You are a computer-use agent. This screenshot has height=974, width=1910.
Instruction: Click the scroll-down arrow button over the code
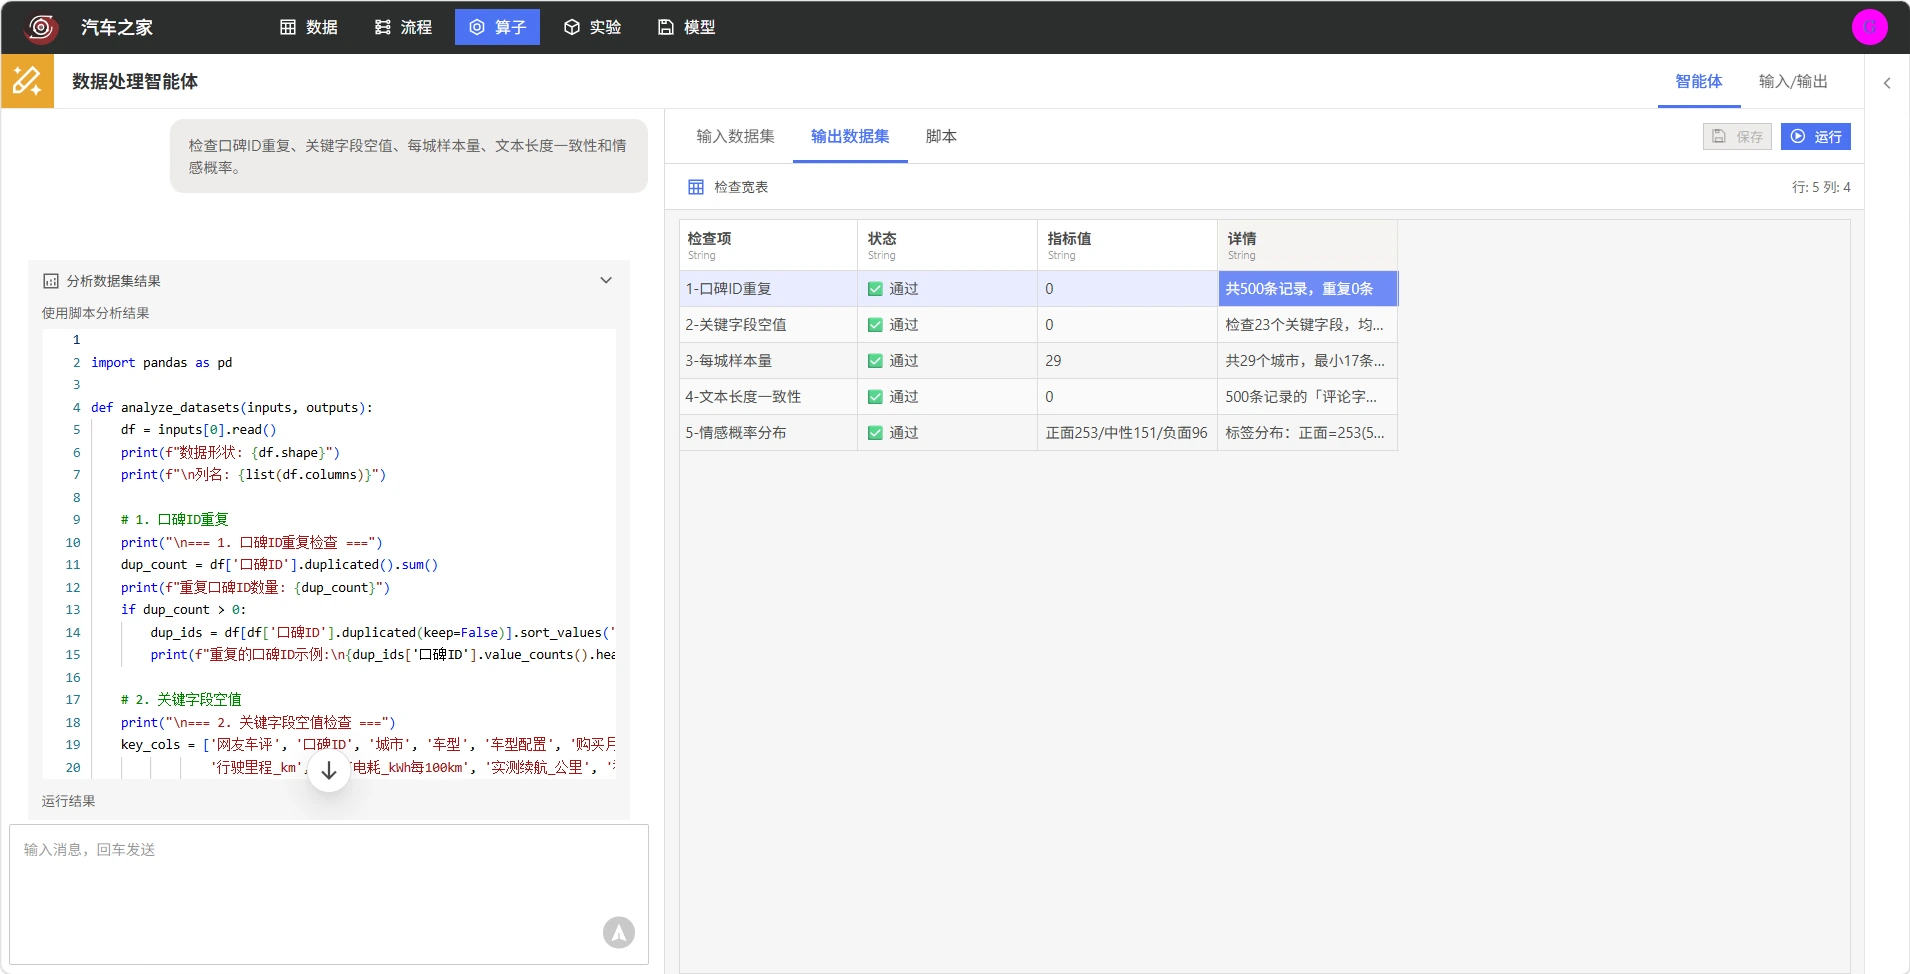[328, 771]
